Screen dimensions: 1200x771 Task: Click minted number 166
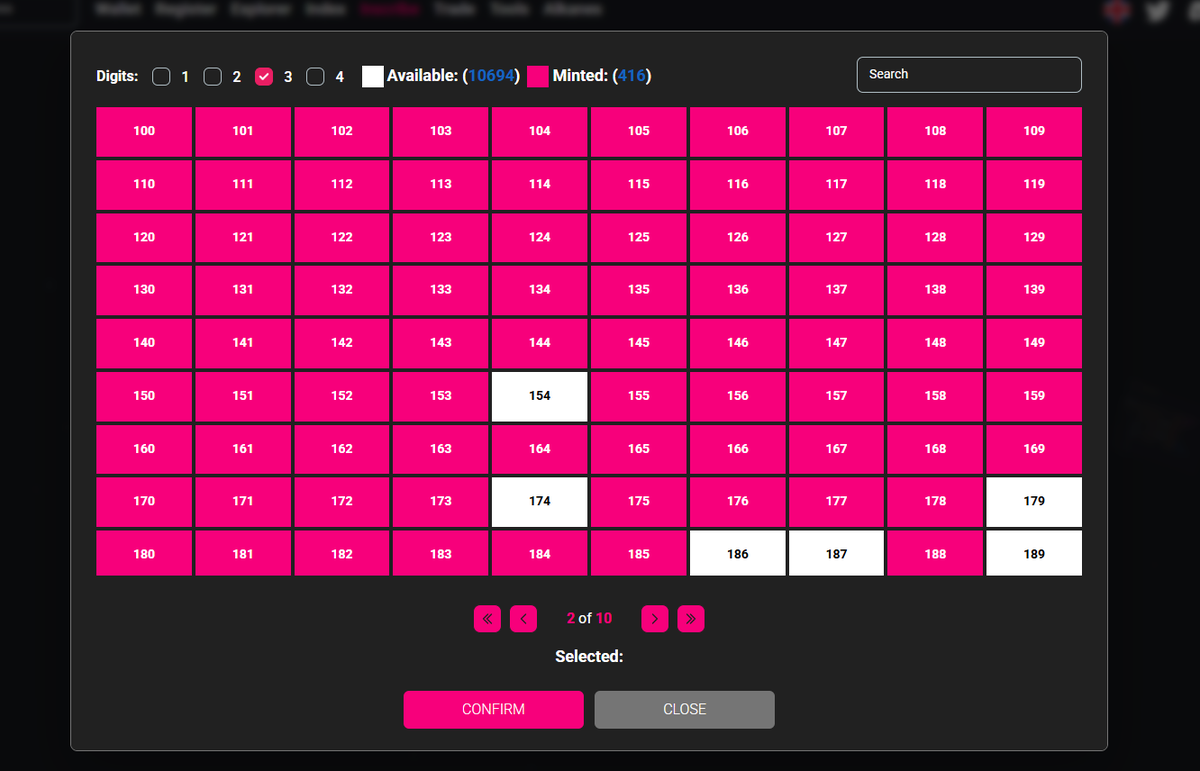[x=738, y=449]
